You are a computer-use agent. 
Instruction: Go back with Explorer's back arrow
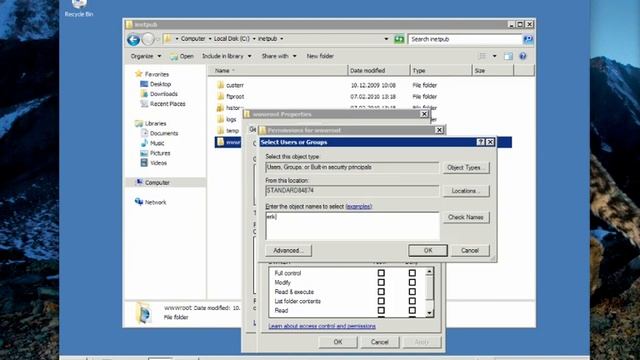133,39
